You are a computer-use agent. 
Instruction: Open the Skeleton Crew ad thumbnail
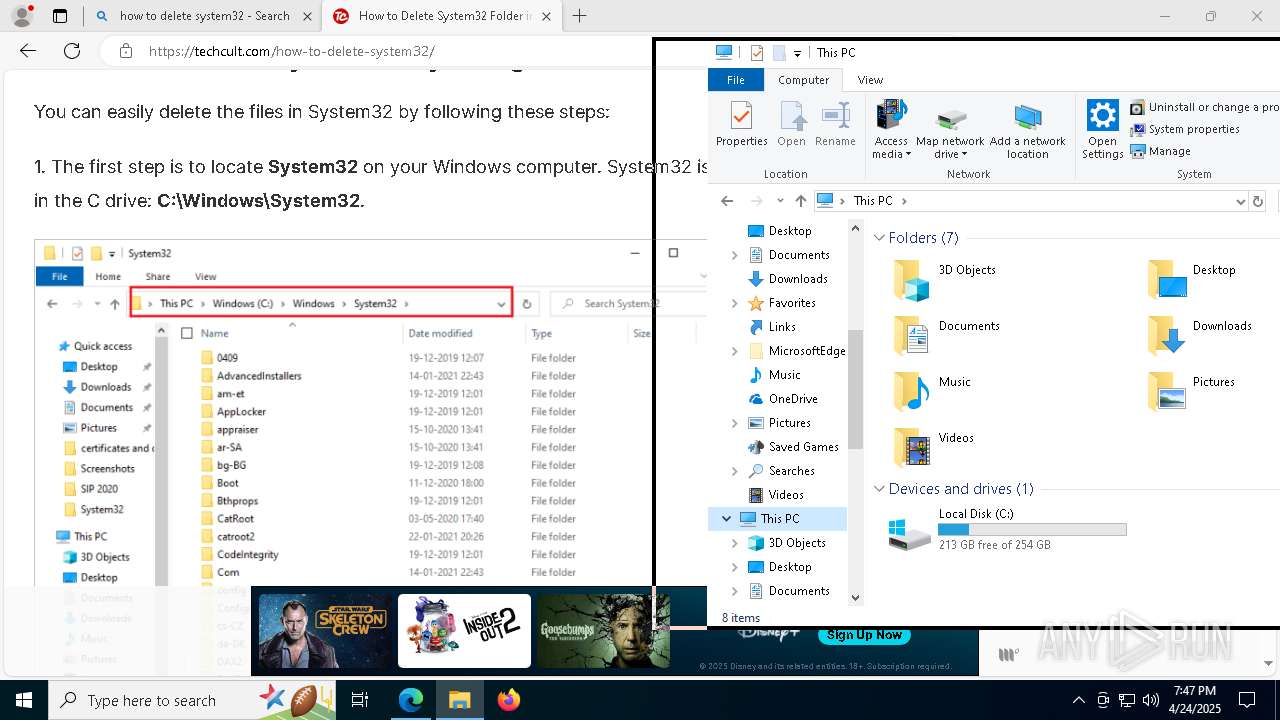(x=325, y=631)
